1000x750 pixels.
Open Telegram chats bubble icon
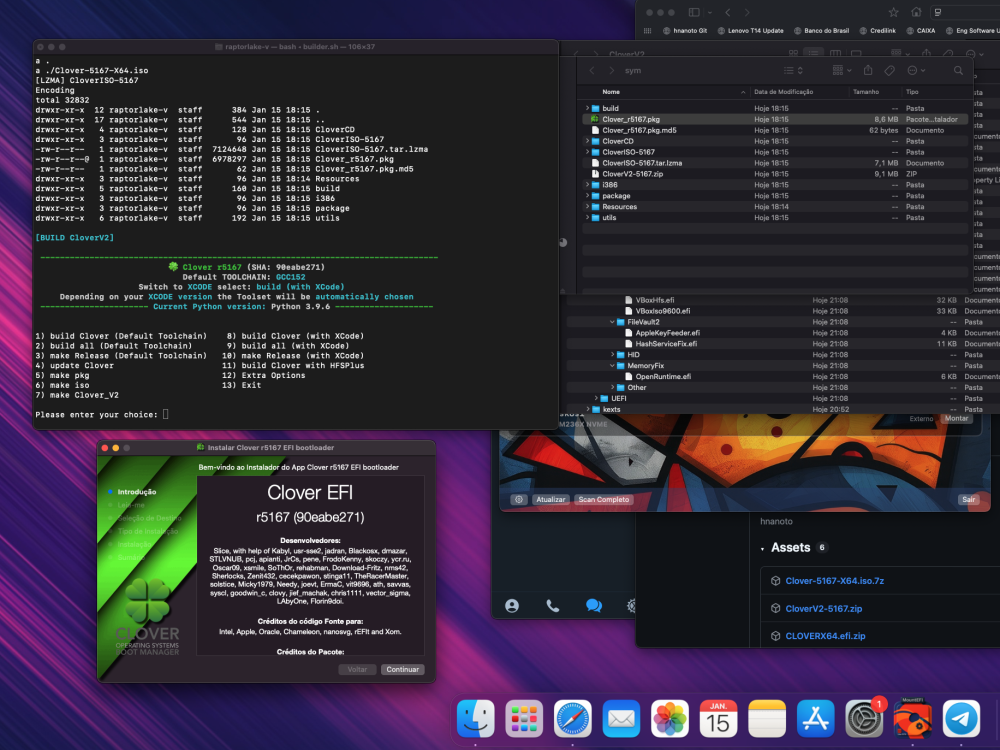coord(594,606)
